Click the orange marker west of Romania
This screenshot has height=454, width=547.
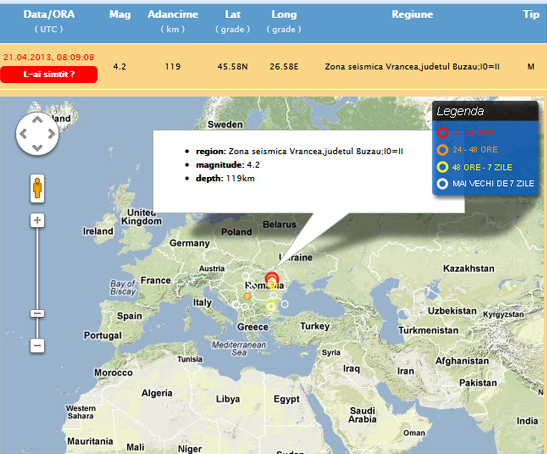247,297
